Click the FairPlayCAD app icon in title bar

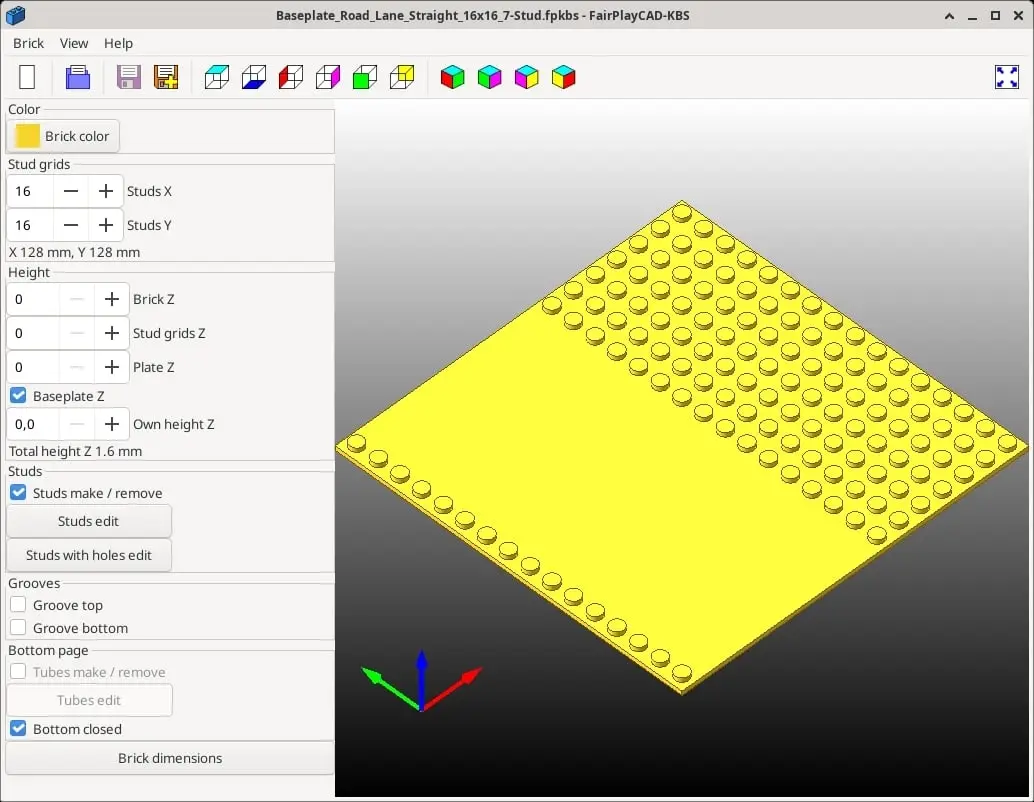pyautogui.click(x=16, y=15)
